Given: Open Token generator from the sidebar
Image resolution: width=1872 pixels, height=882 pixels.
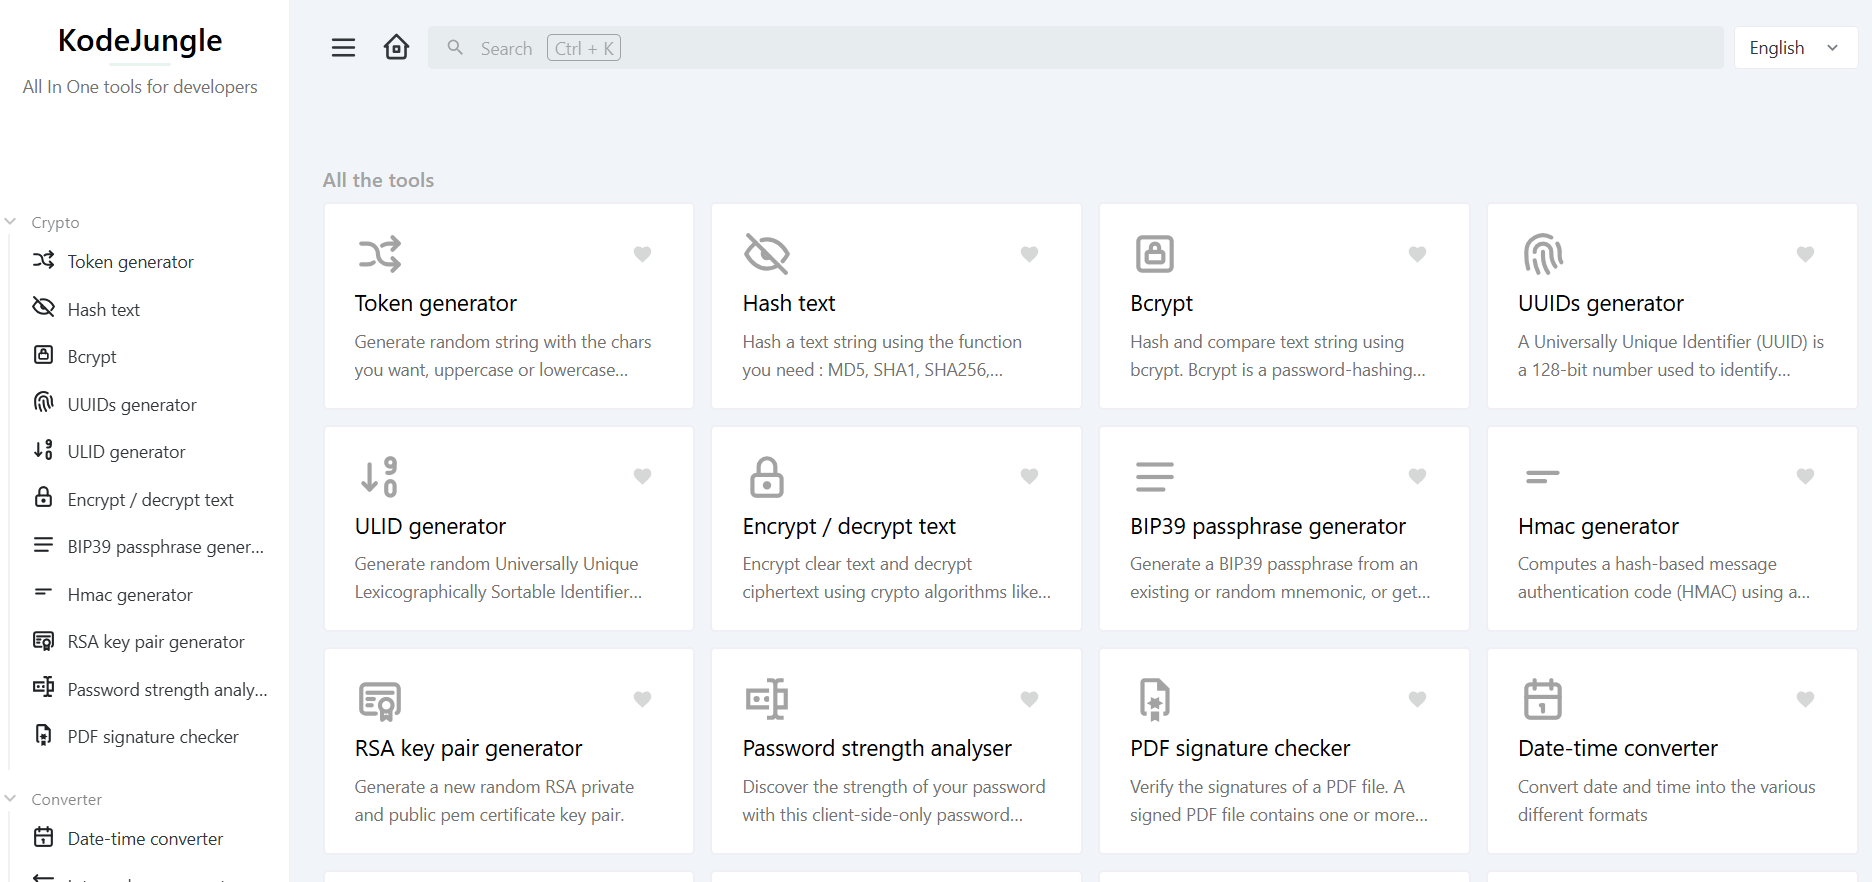Looking at the screenshot, I should coord(130,262).
